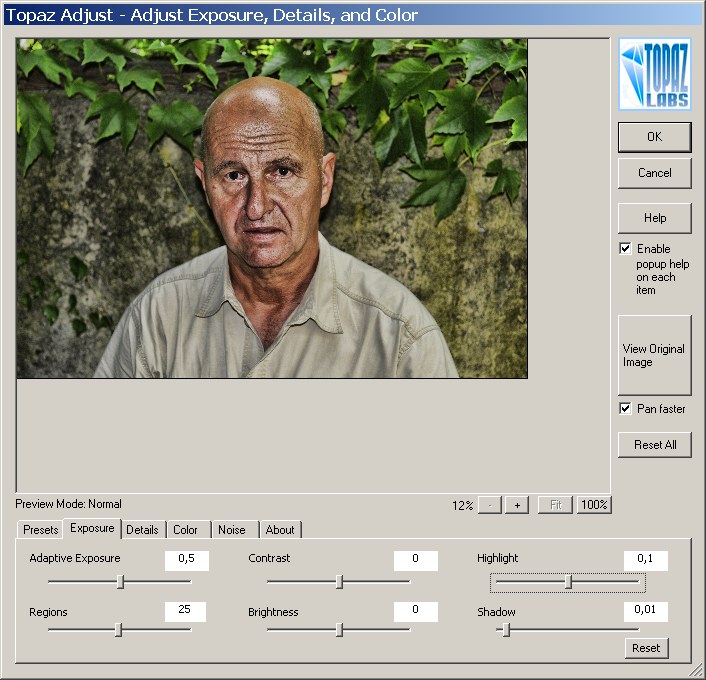Uncheck the Pan faster checkbox
The width and height of the screenshot is (706, 680).
point(625,409)
